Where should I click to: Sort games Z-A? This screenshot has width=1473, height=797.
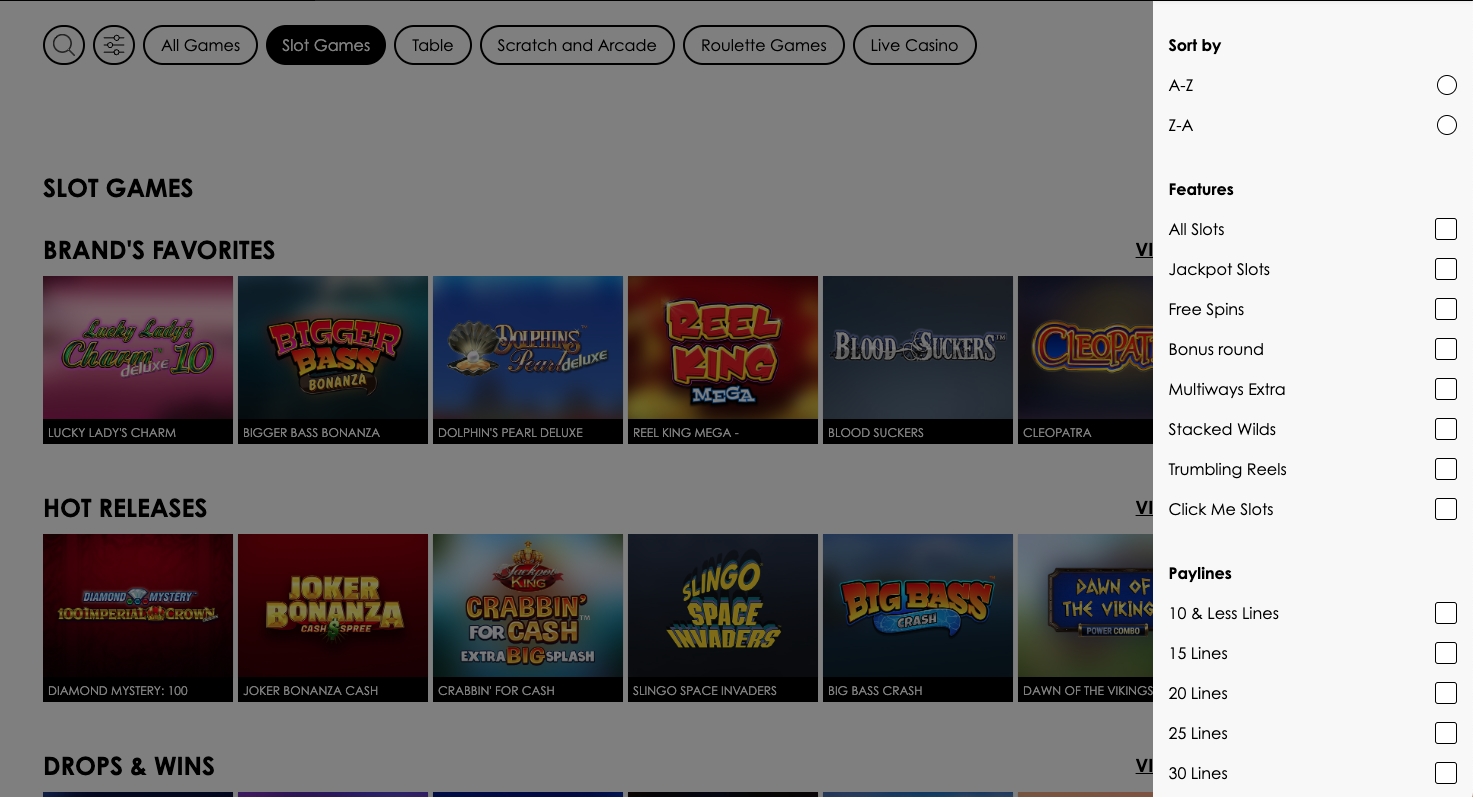(x=1446, y=125)
